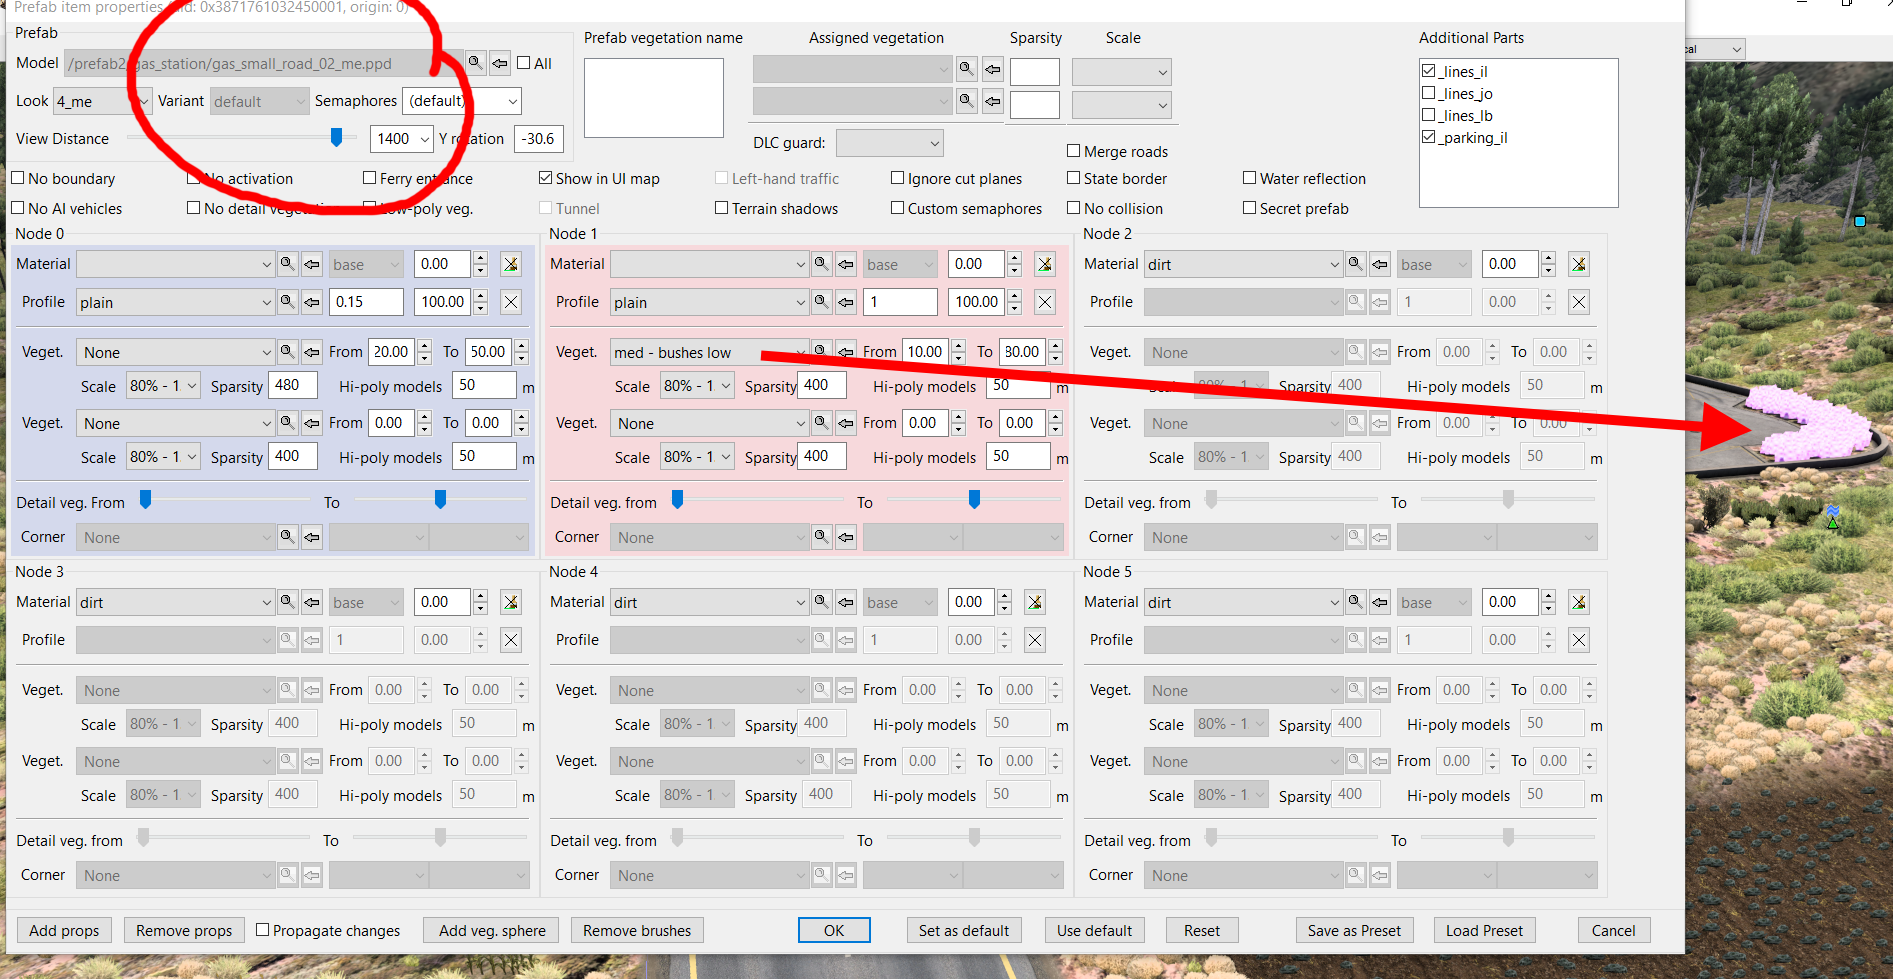Search Node 5 dirt material via magnifier
Screen dimensions: 1893x979
1355,602
